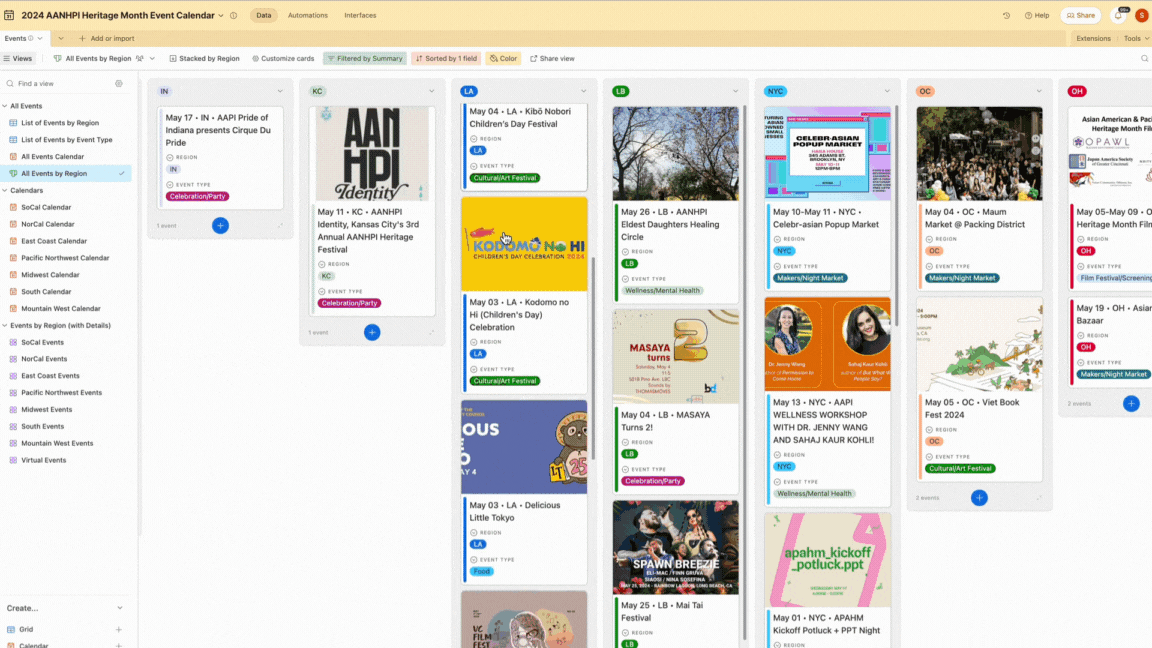This screenshot has height=648, width=1152.
Task: Click the base calendar icon at top-left
Action: pos(9,15)
